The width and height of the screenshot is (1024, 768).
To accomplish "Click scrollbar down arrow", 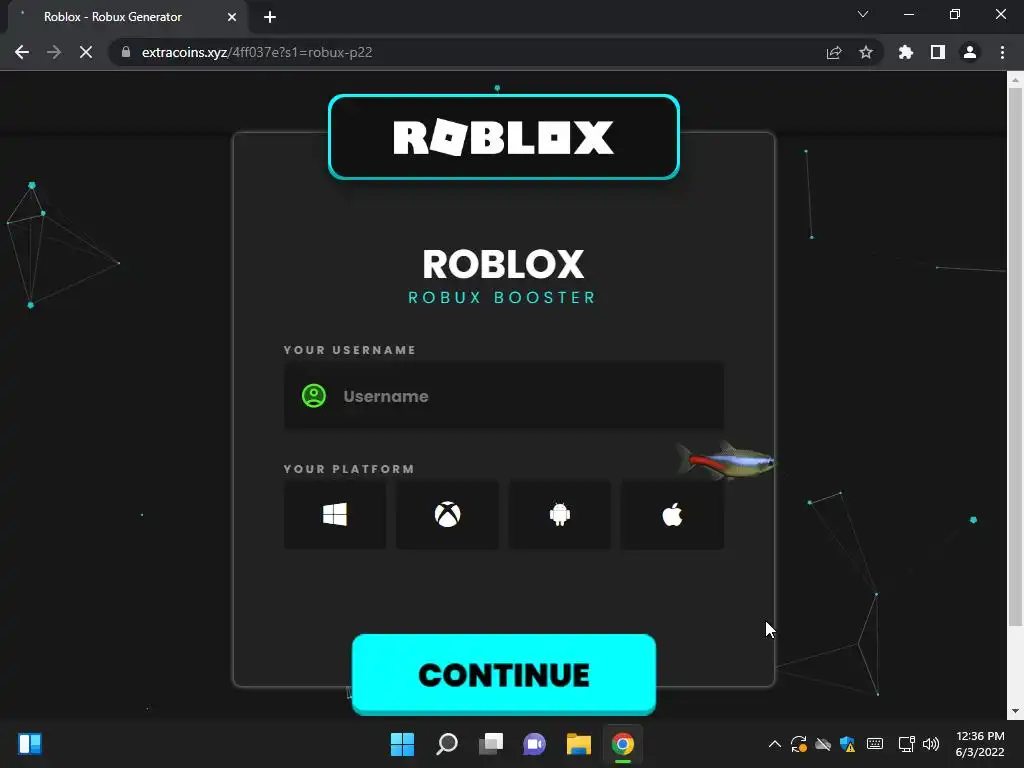I will point(1015,711).
